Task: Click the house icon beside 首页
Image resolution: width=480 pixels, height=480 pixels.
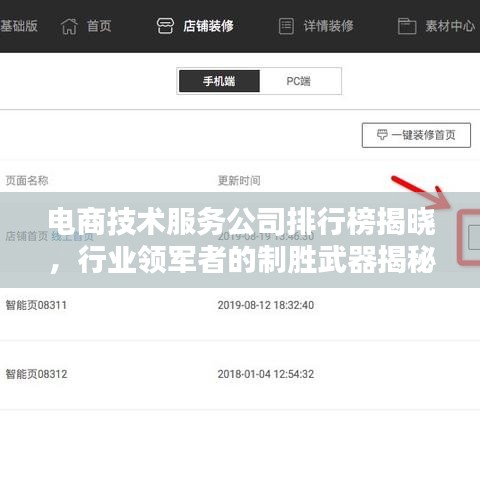Action: coord(69,26)
